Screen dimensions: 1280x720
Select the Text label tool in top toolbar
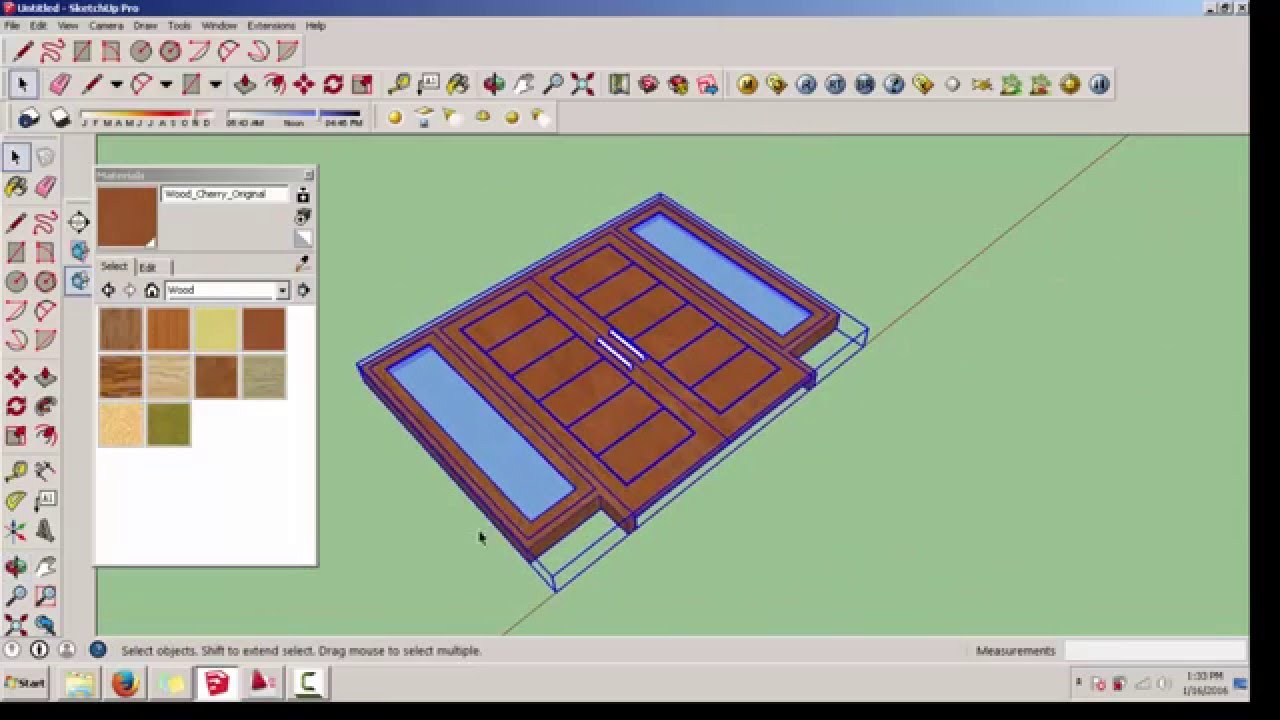429,85
